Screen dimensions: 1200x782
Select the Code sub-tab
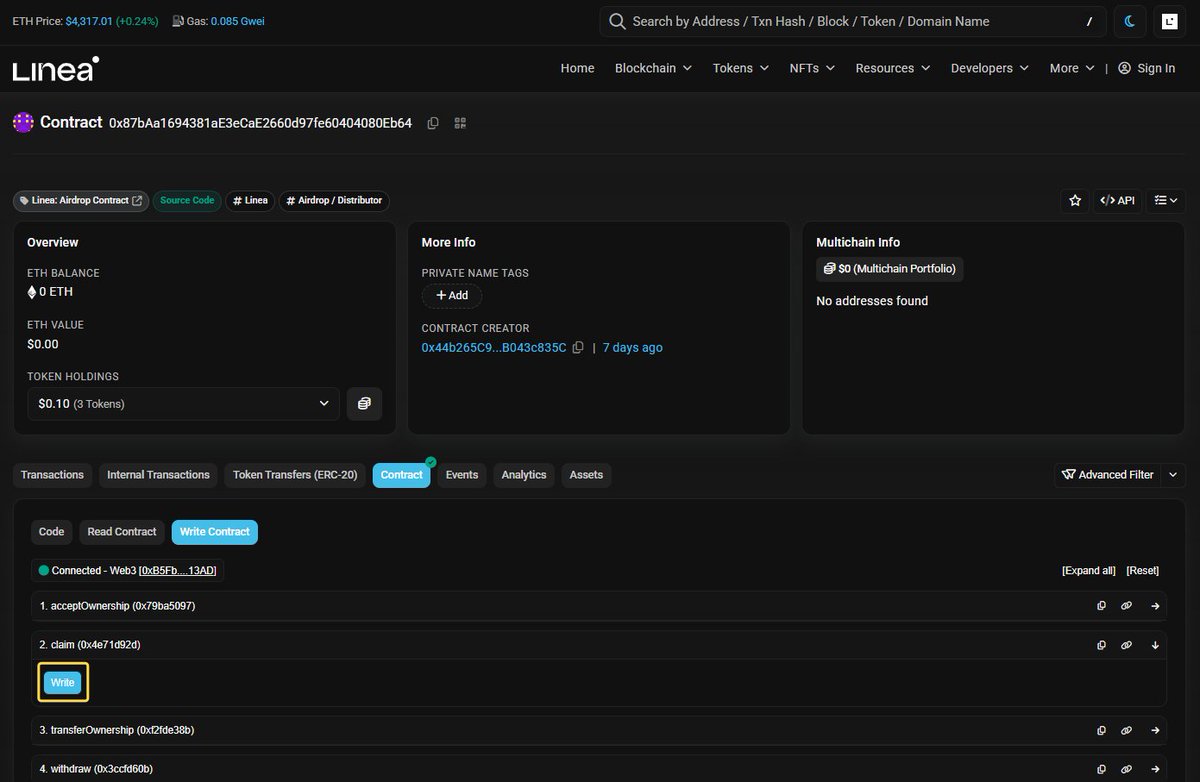(52, 532)
